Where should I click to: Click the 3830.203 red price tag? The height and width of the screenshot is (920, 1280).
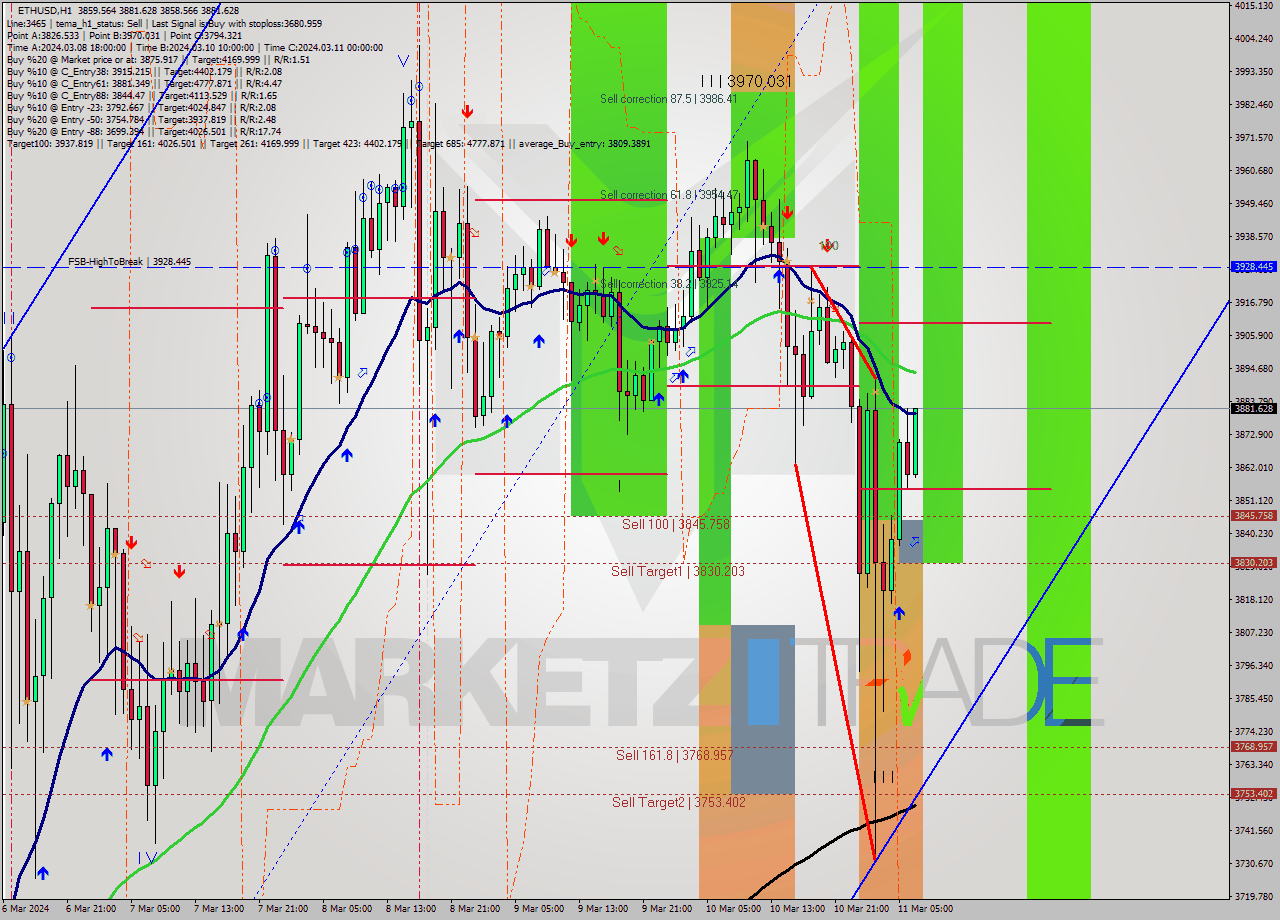(1254, 563)
